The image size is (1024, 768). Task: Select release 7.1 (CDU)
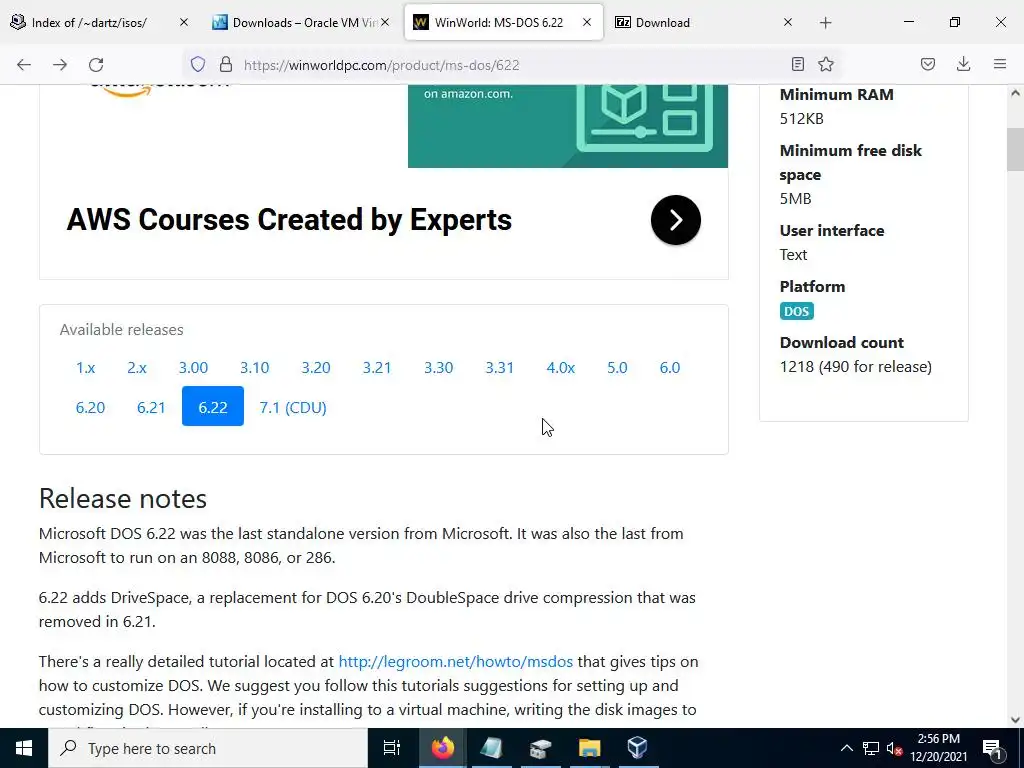click(293, 408)
